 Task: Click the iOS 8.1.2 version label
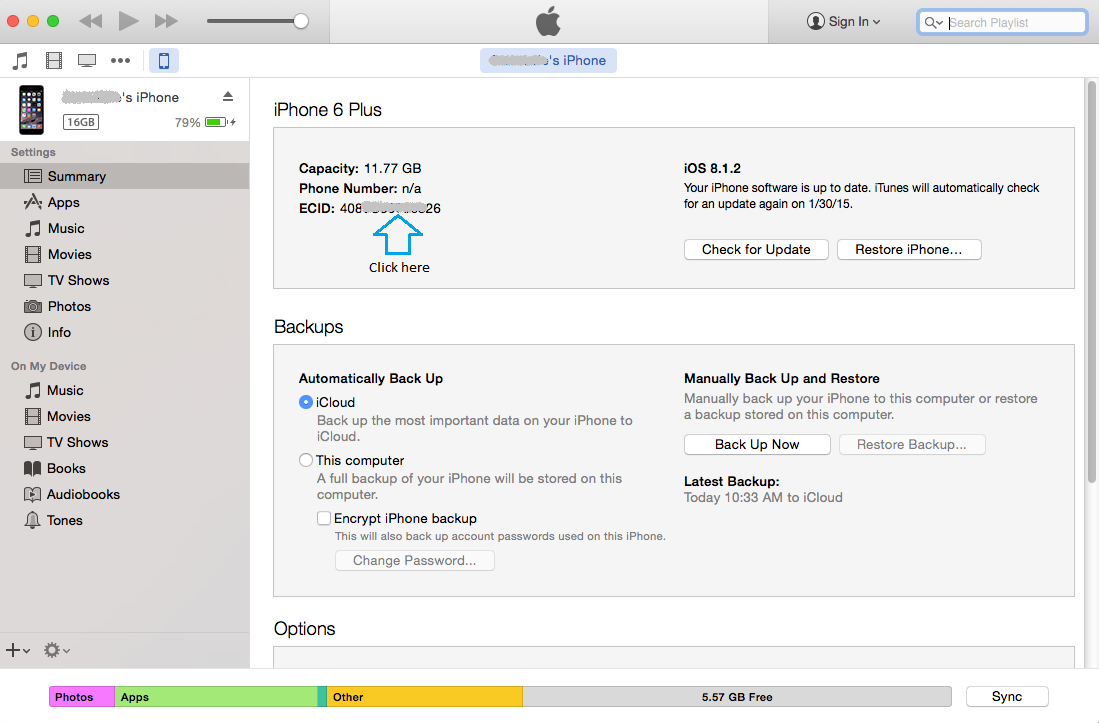click(712, 168)
